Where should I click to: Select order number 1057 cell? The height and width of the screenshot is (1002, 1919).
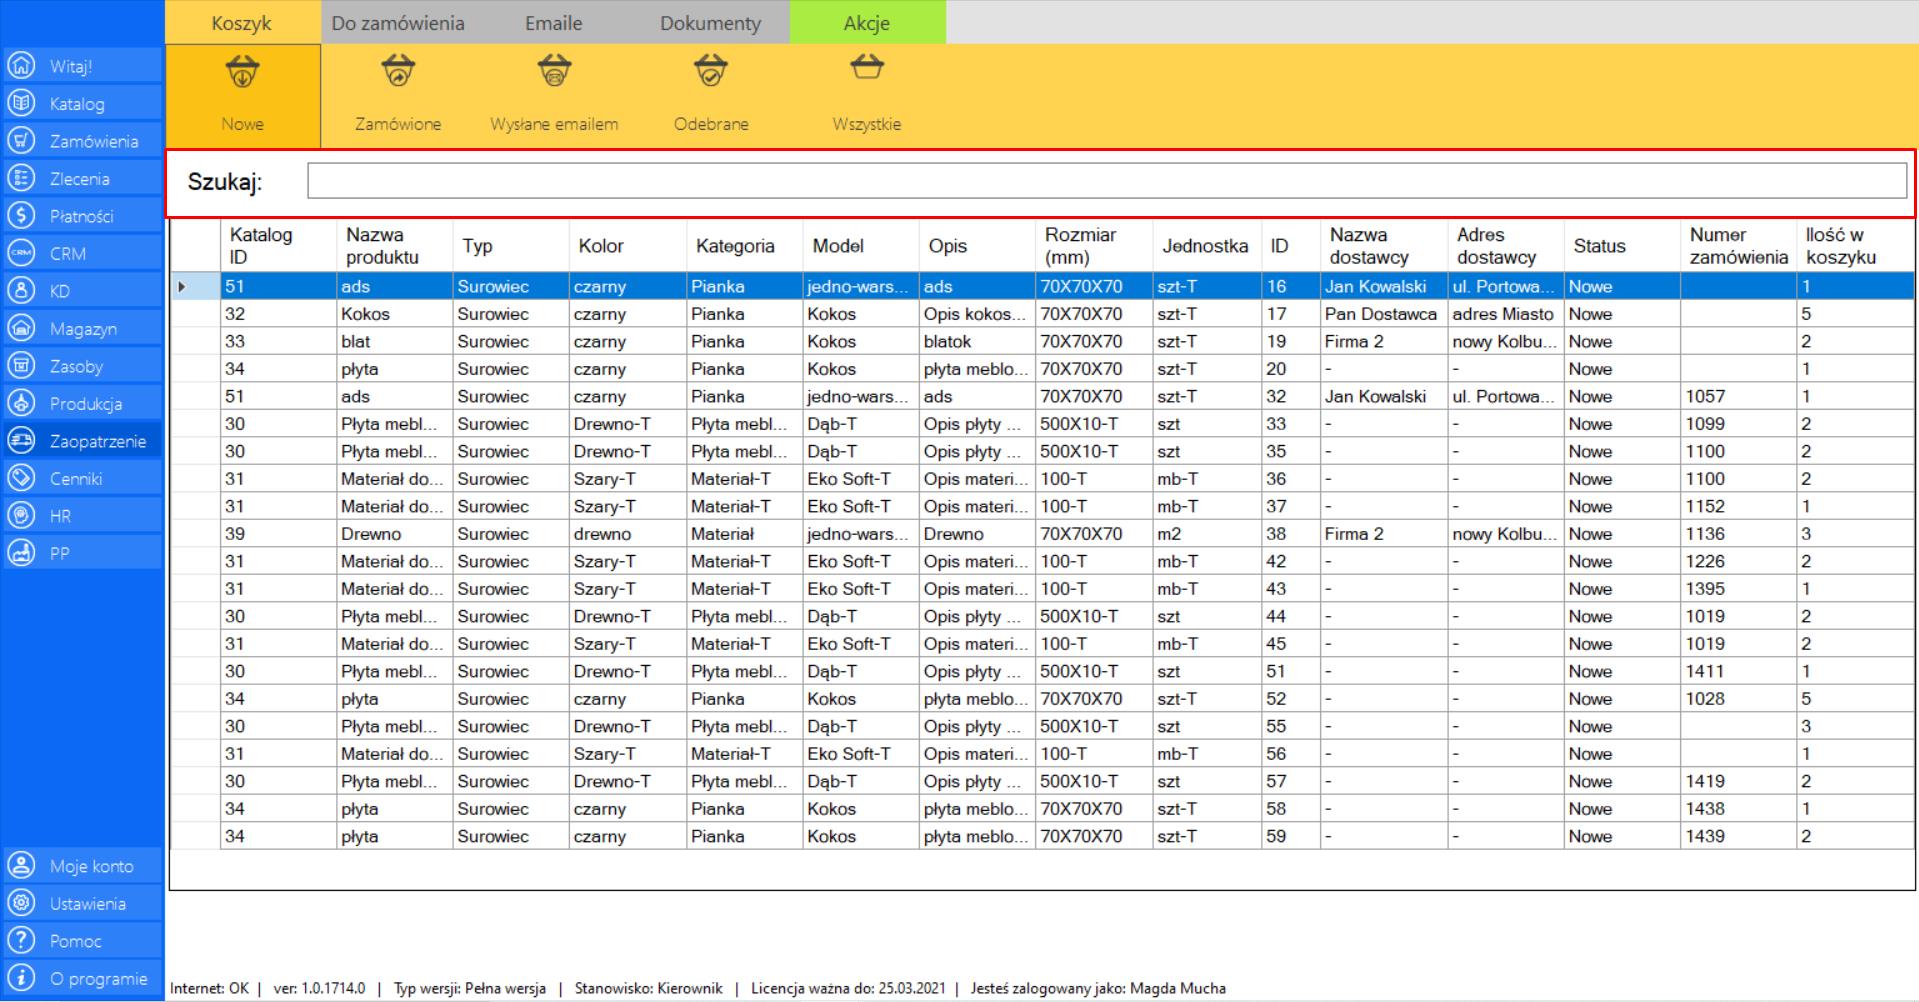pyautogui.click(x=1738, y=396)
